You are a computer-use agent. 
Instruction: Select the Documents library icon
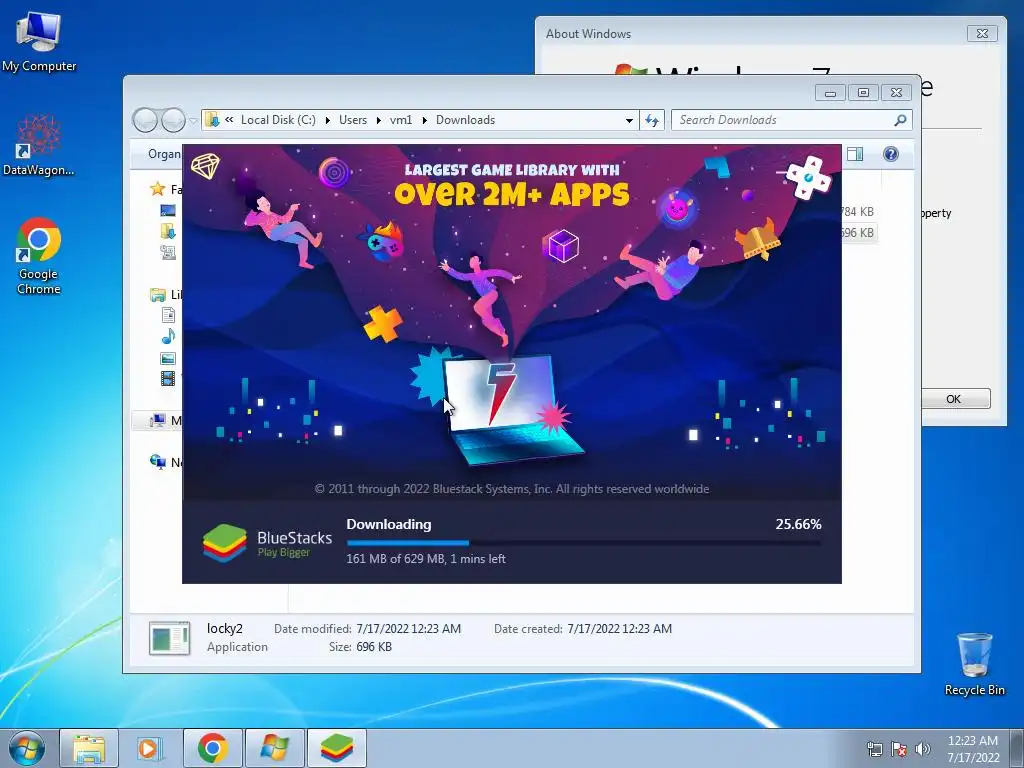168,315
